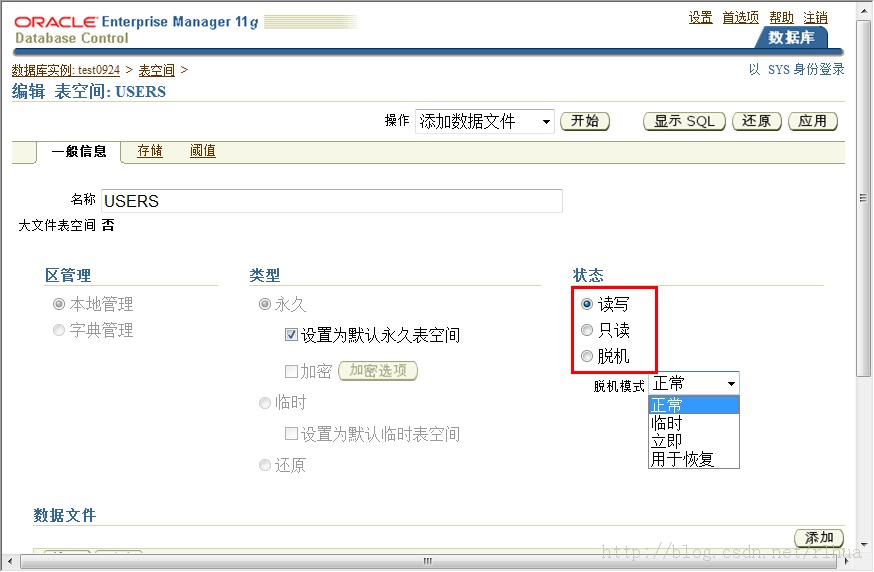Open the 设置 link
Image resolution: width=874 pixels, height=572 pixels.
point(701,17)
